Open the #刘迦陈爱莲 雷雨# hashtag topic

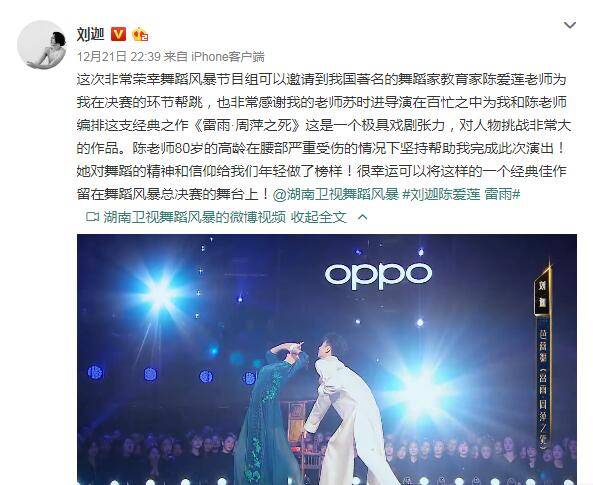[461, 194]
